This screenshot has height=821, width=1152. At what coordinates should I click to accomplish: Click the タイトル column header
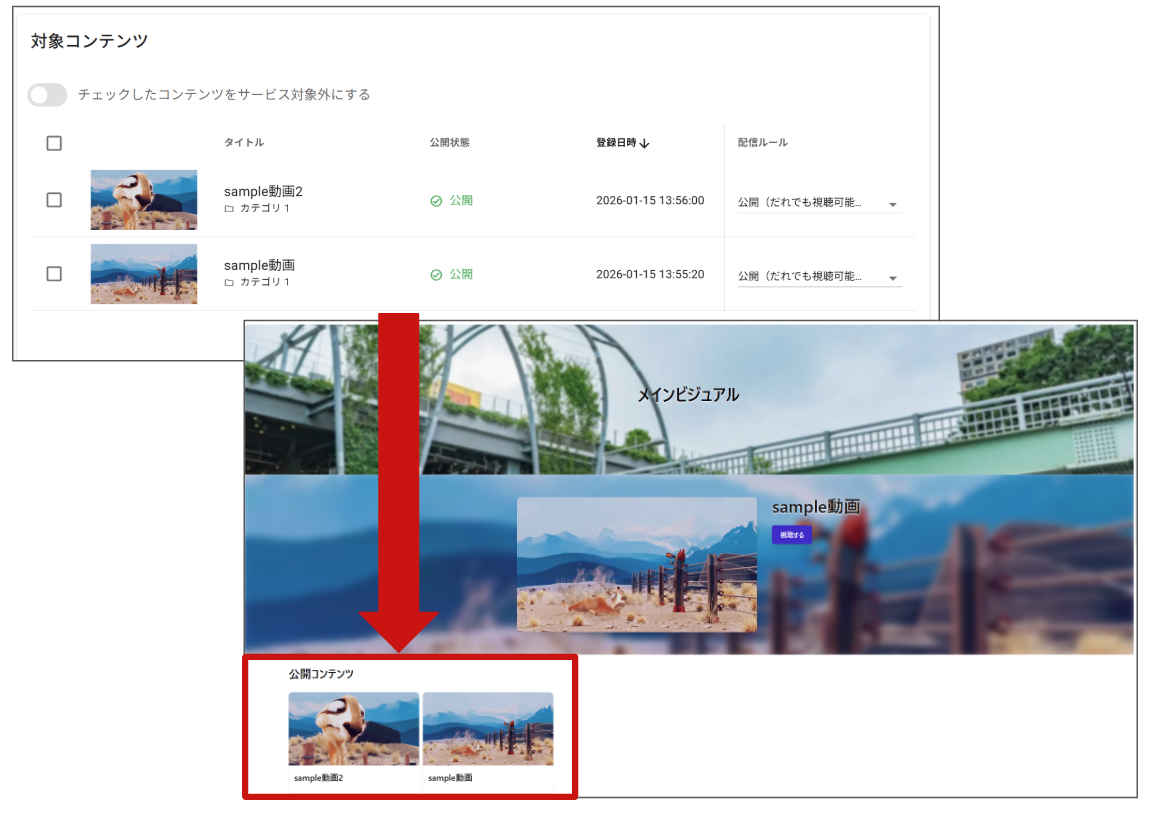click(244, 143)
